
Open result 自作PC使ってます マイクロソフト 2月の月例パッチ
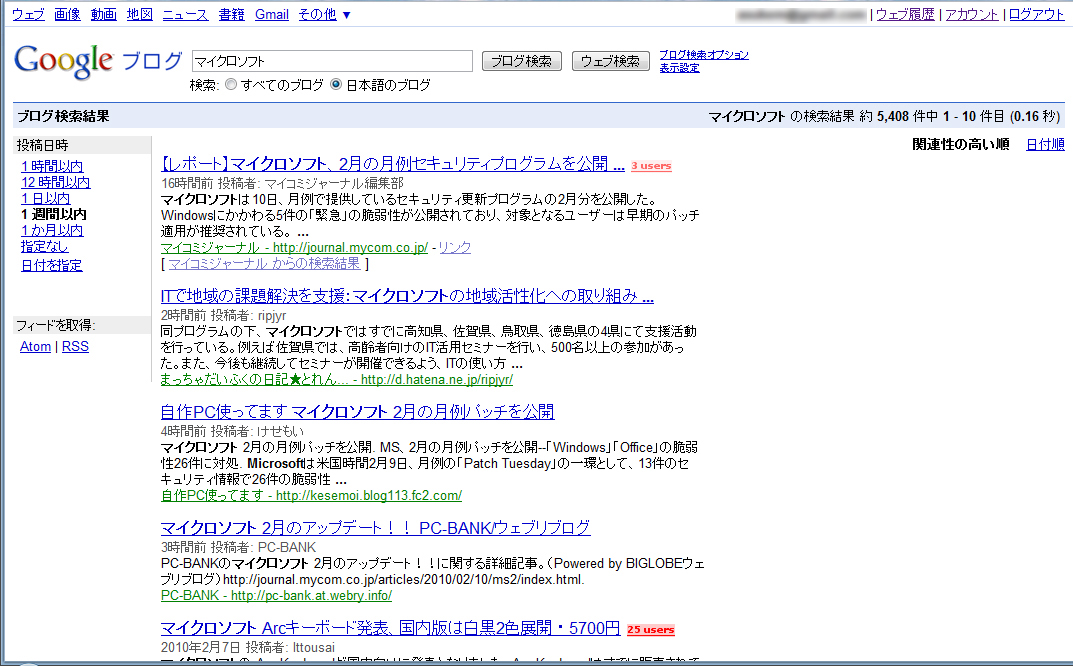pos(357,412)
